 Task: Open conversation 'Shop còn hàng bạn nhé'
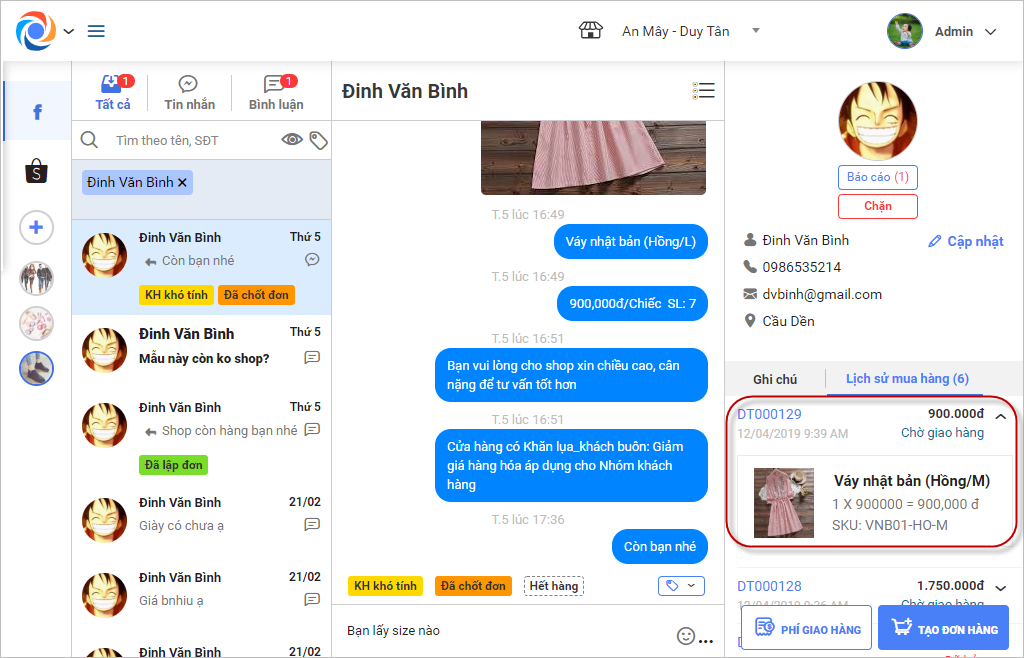coord(201,437)
